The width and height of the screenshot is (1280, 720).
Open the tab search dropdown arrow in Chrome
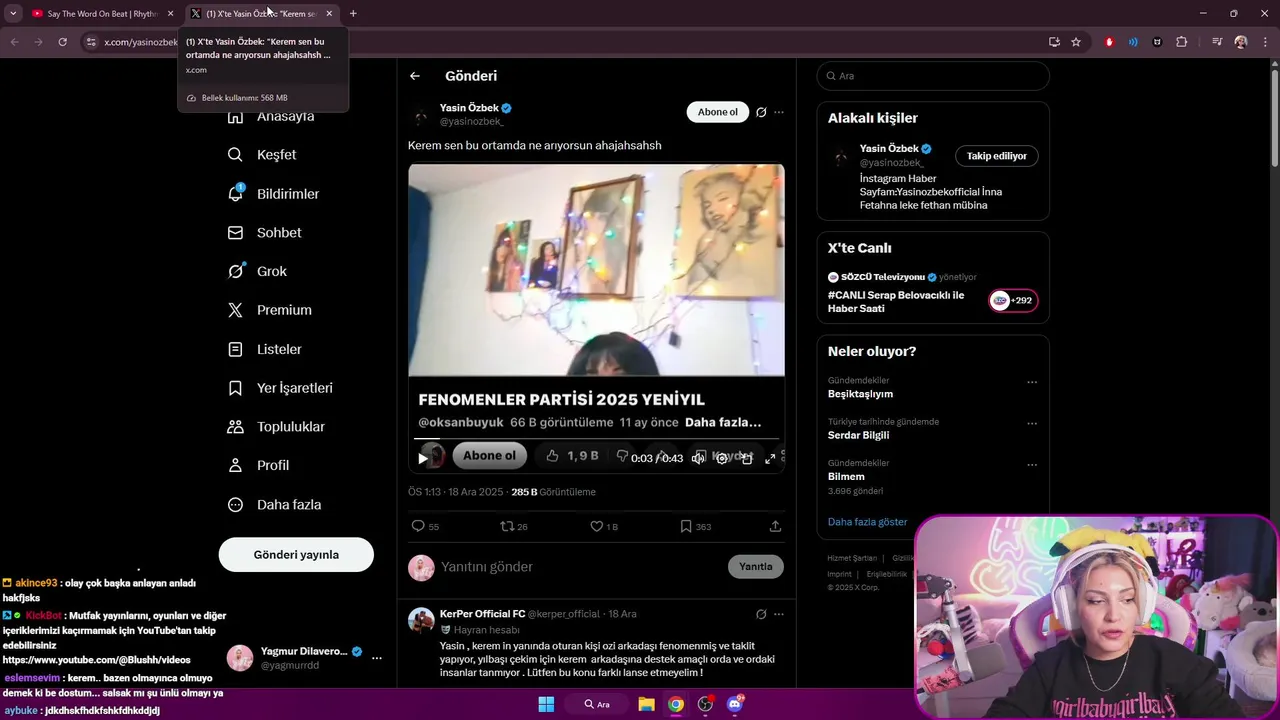tap(13, 14)
